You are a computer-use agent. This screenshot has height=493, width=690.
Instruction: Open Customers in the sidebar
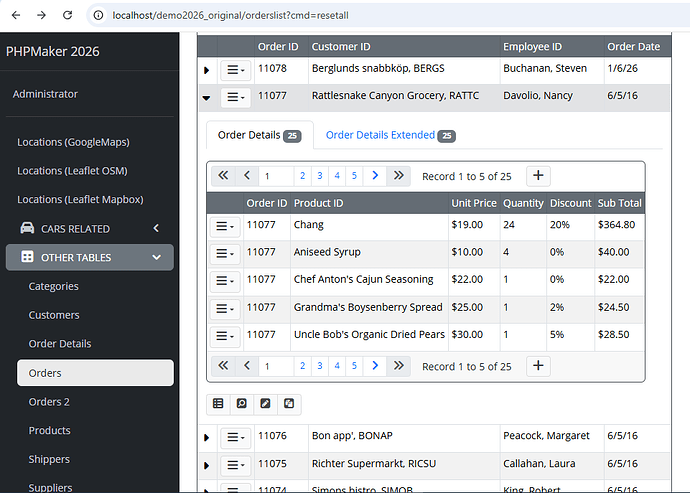click(x=54, y=315)
